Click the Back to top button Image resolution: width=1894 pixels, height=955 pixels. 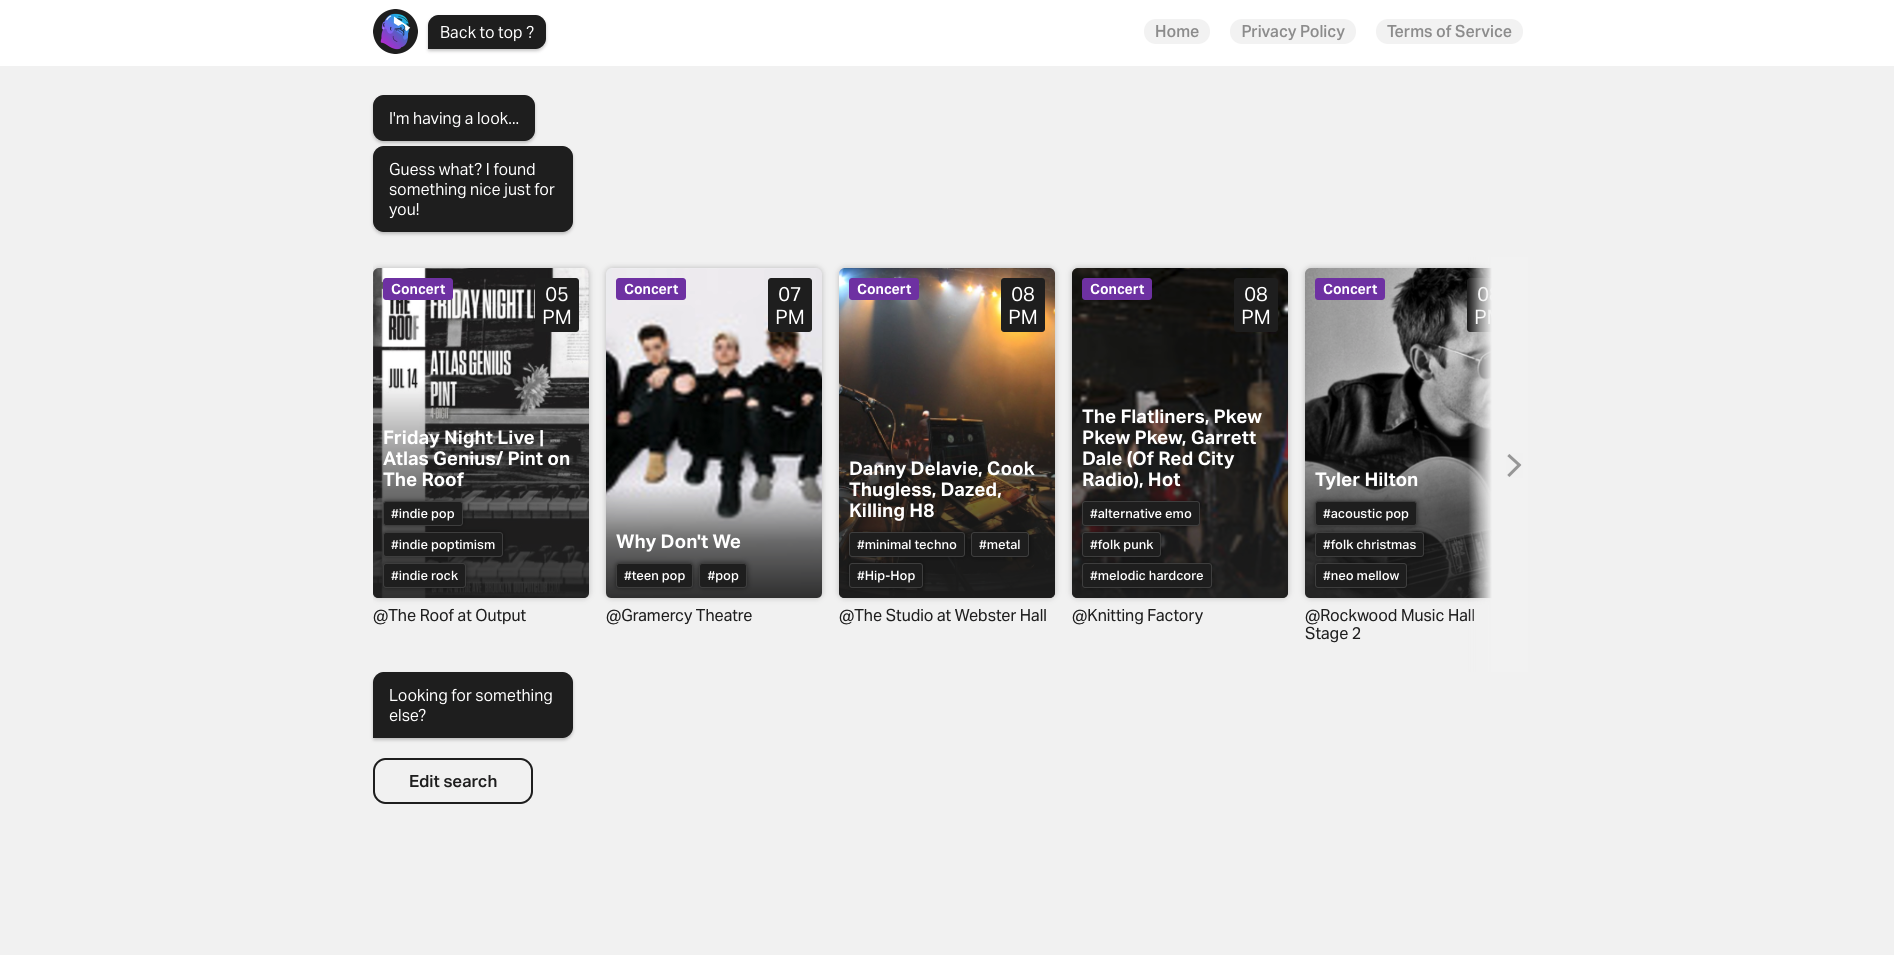[487, 32]
